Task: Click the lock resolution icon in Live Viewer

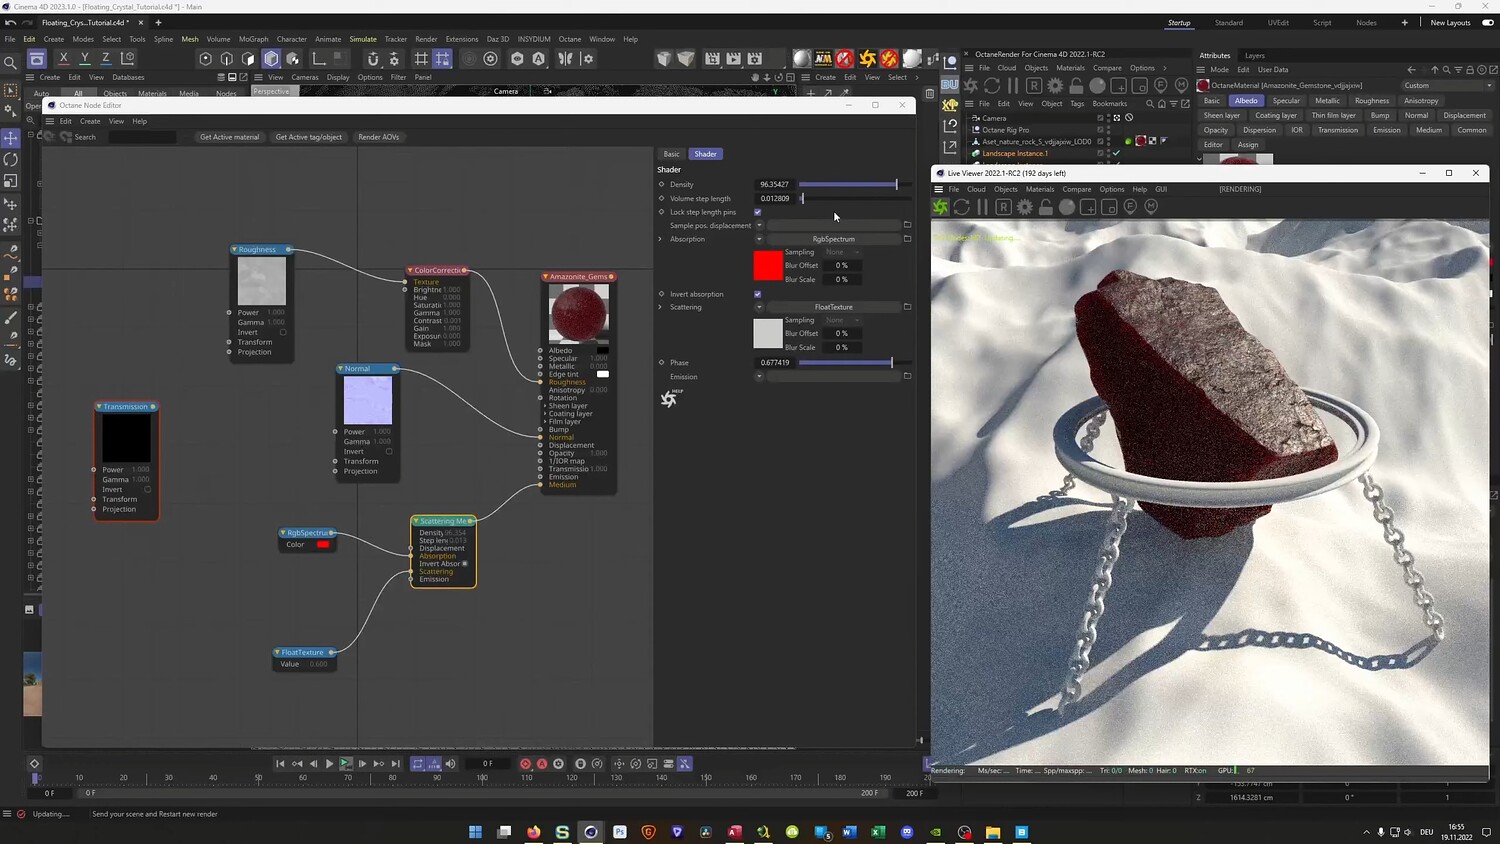Action: point(1046,207)
